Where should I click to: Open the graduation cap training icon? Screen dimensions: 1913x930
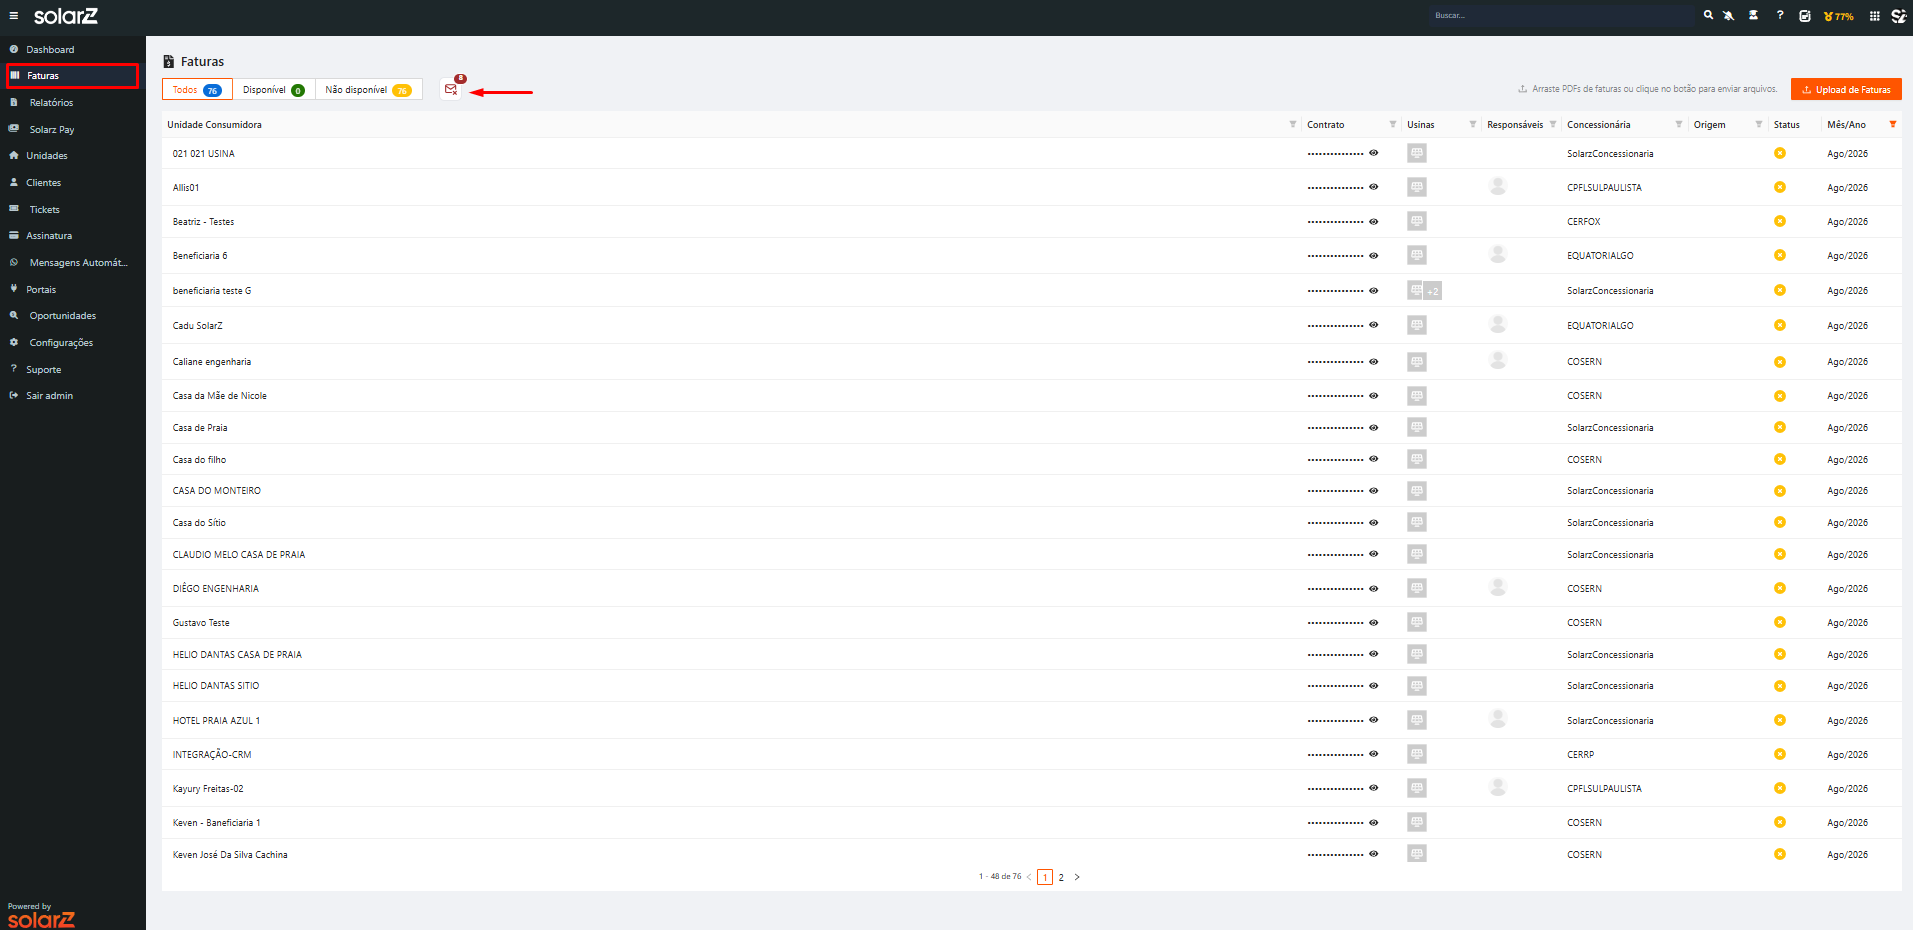(x=1753, y=15)
